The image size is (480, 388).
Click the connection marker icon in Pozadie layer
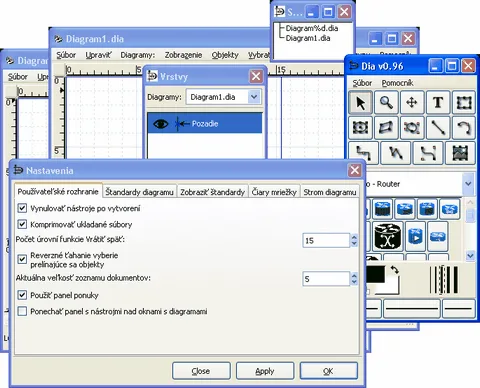click(182, 124)
